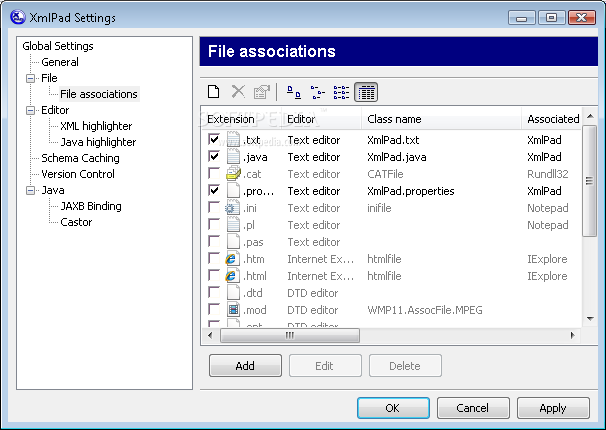Check the .ini extension checkbox

pos(214,207)
